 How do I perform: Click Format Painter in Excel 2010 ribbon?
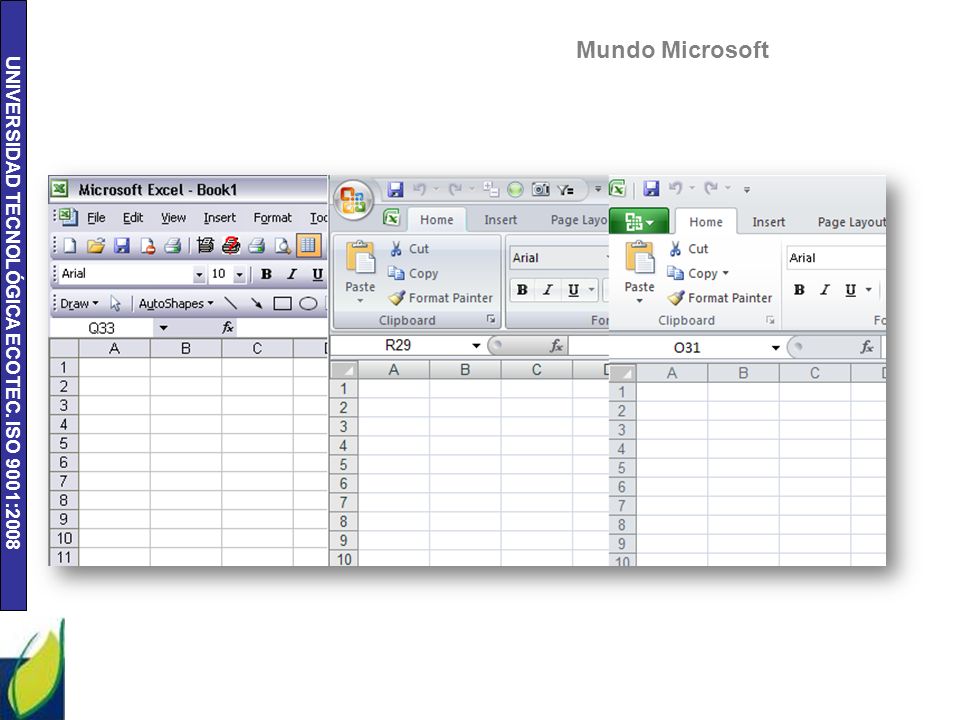click(720, 298)
